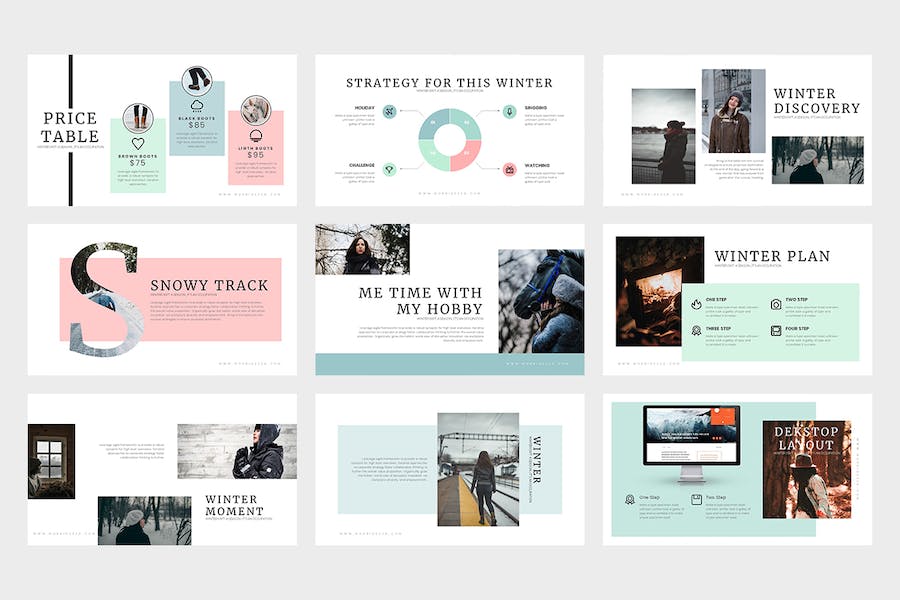Click the horse photo in hobby slide

point(541,301)
